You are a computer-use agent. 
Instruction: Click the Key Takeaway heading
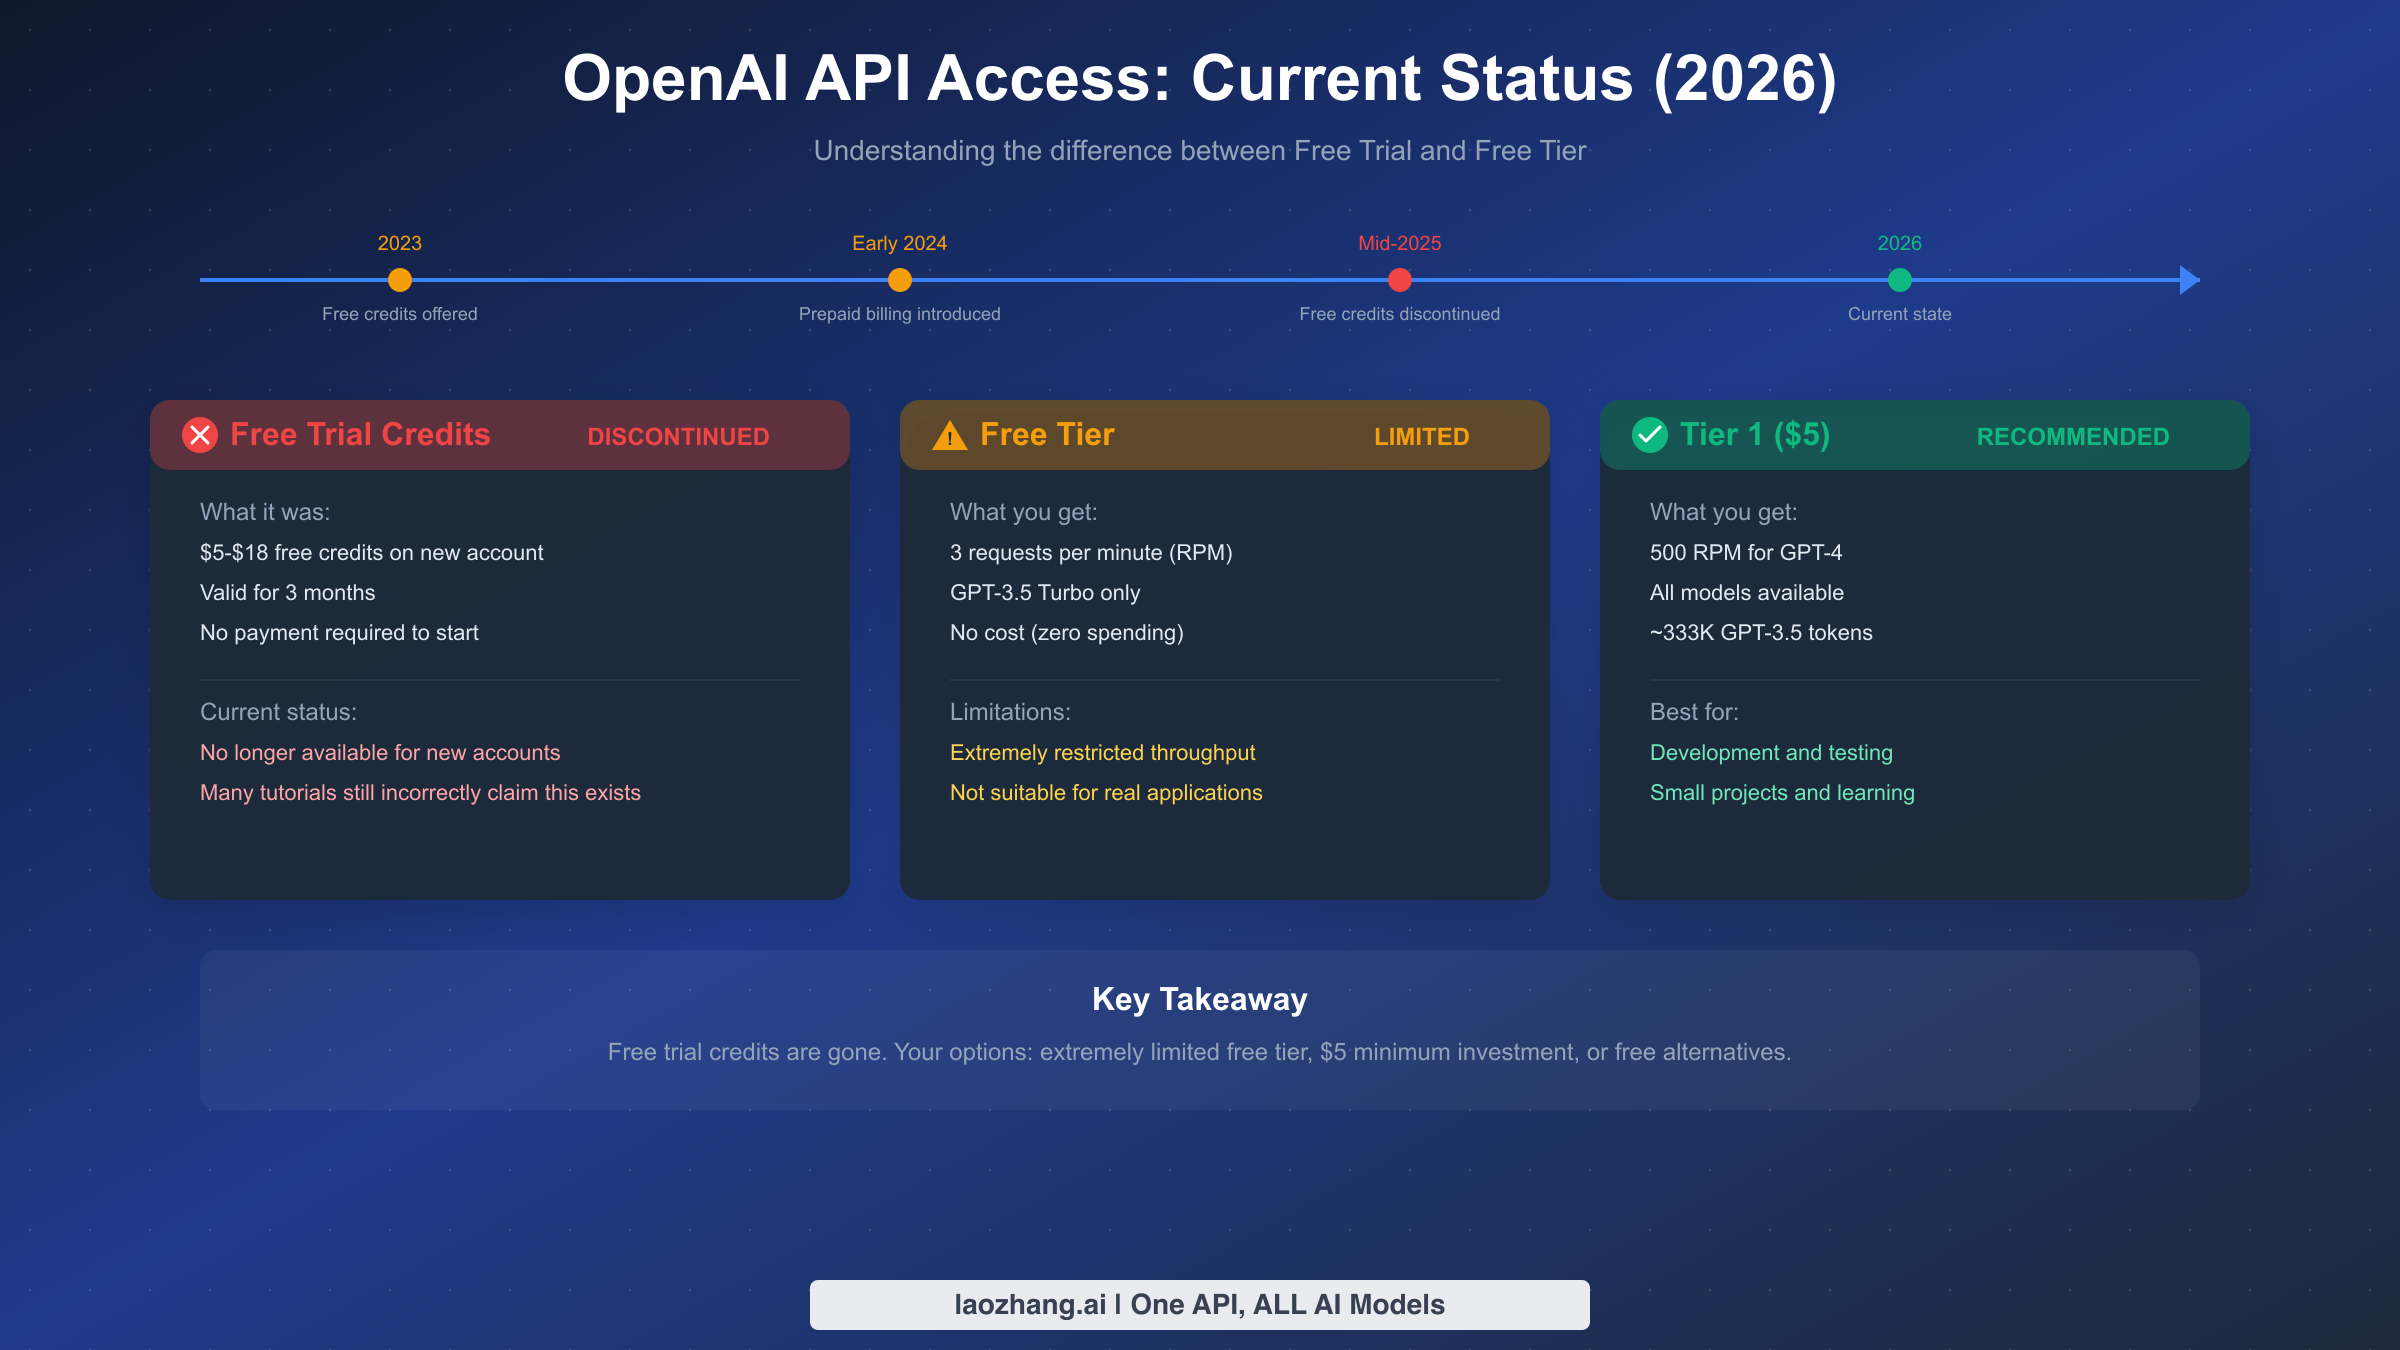coord(1199,998)
